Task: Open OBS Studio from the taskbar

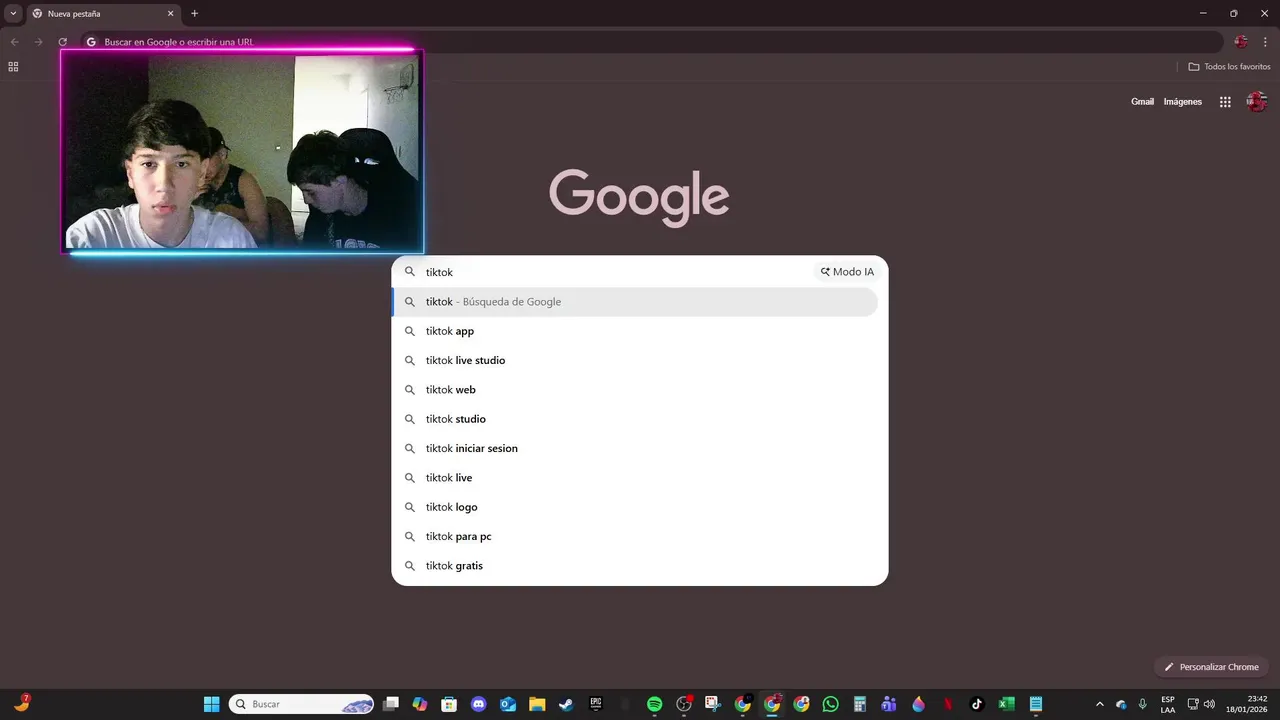Action: click(684, 704)
